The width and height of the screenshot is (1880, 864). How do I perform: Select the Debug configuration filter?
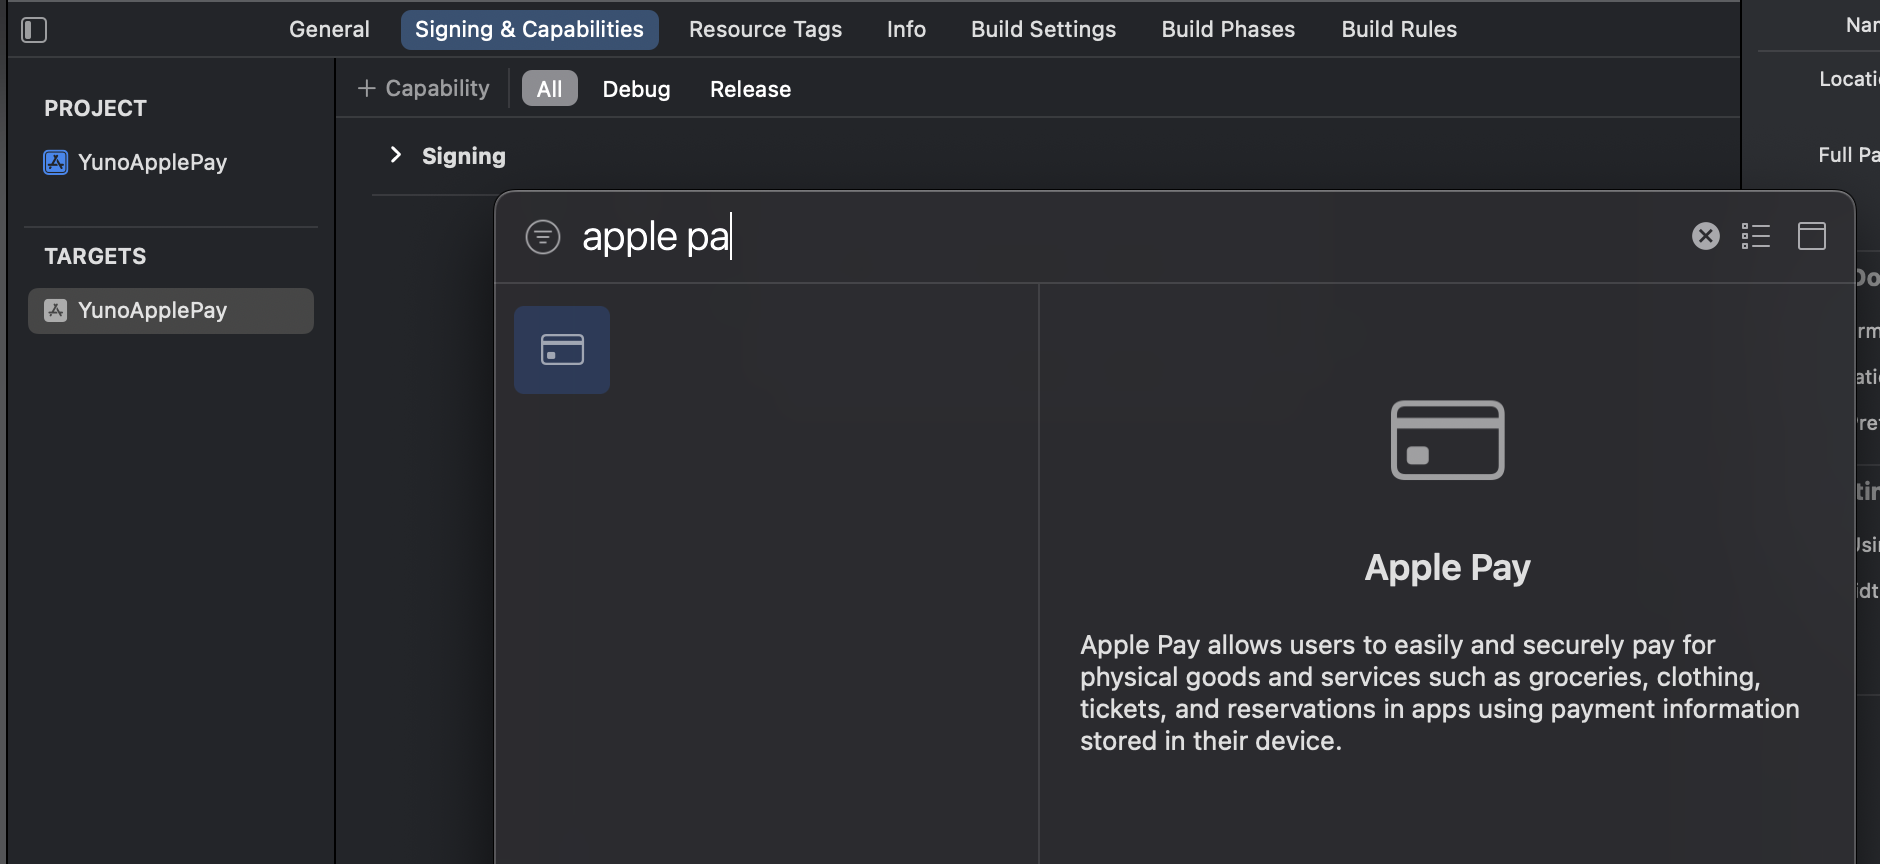636,88
